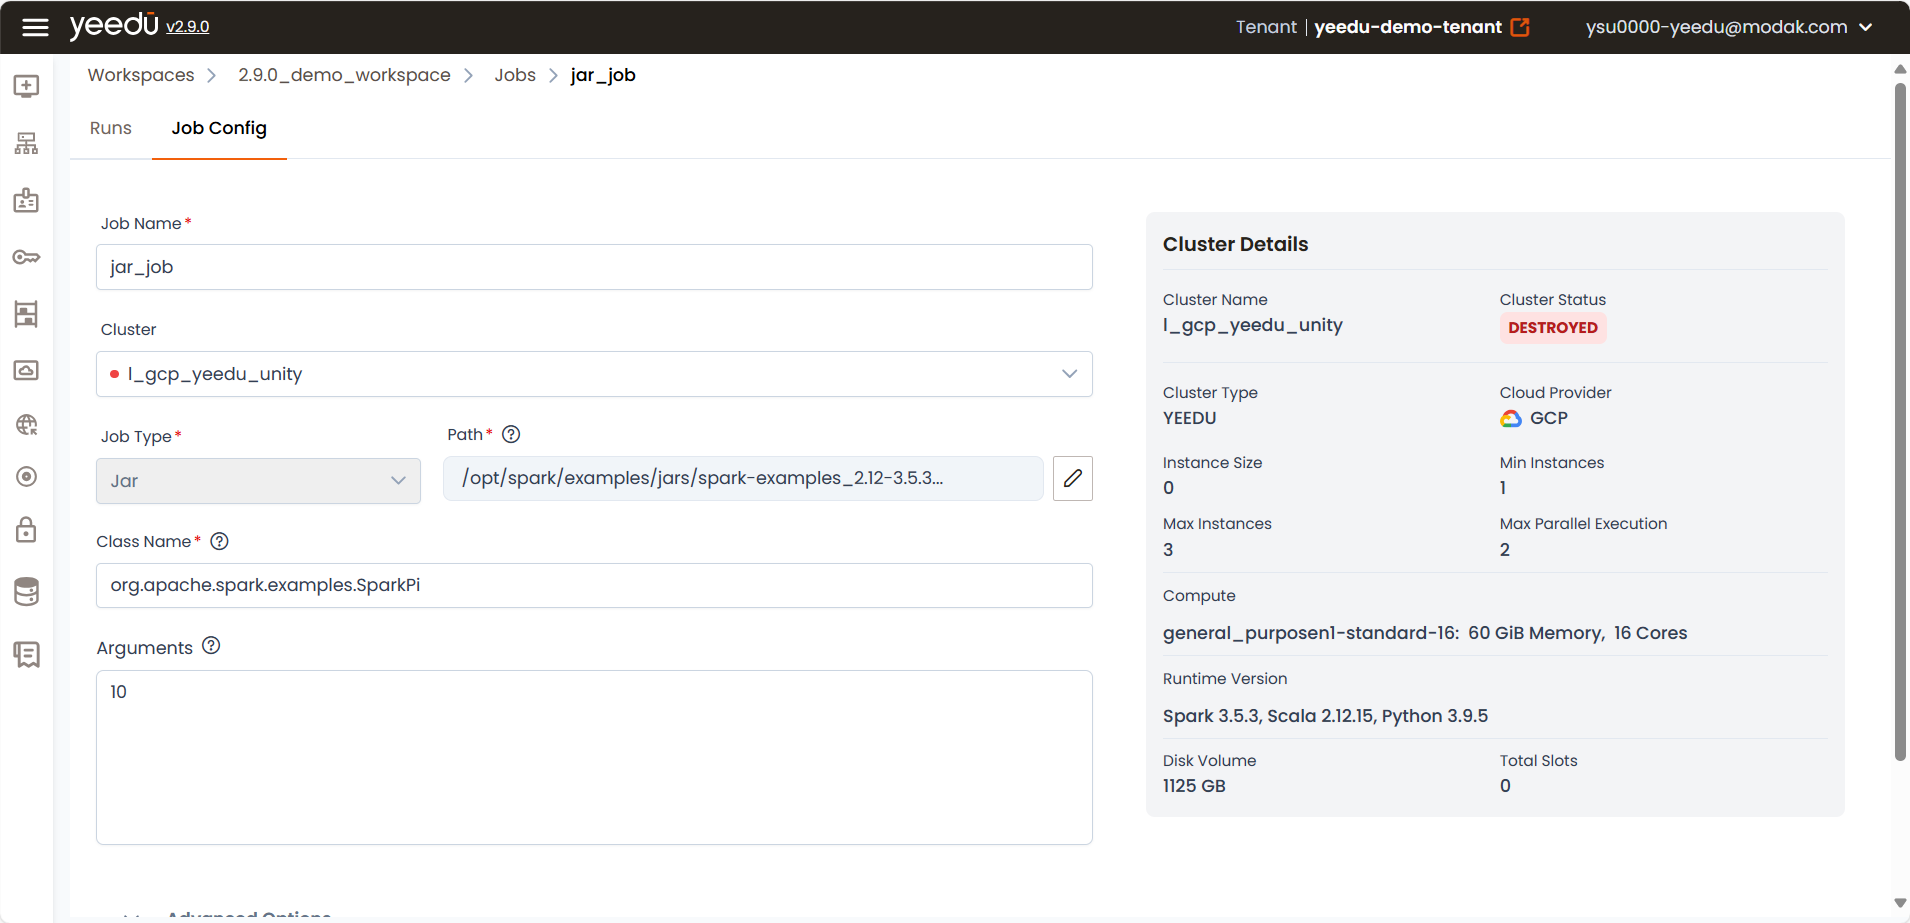
Task: Edit path with the pencil button
Action: click(x=1073, y=478)
